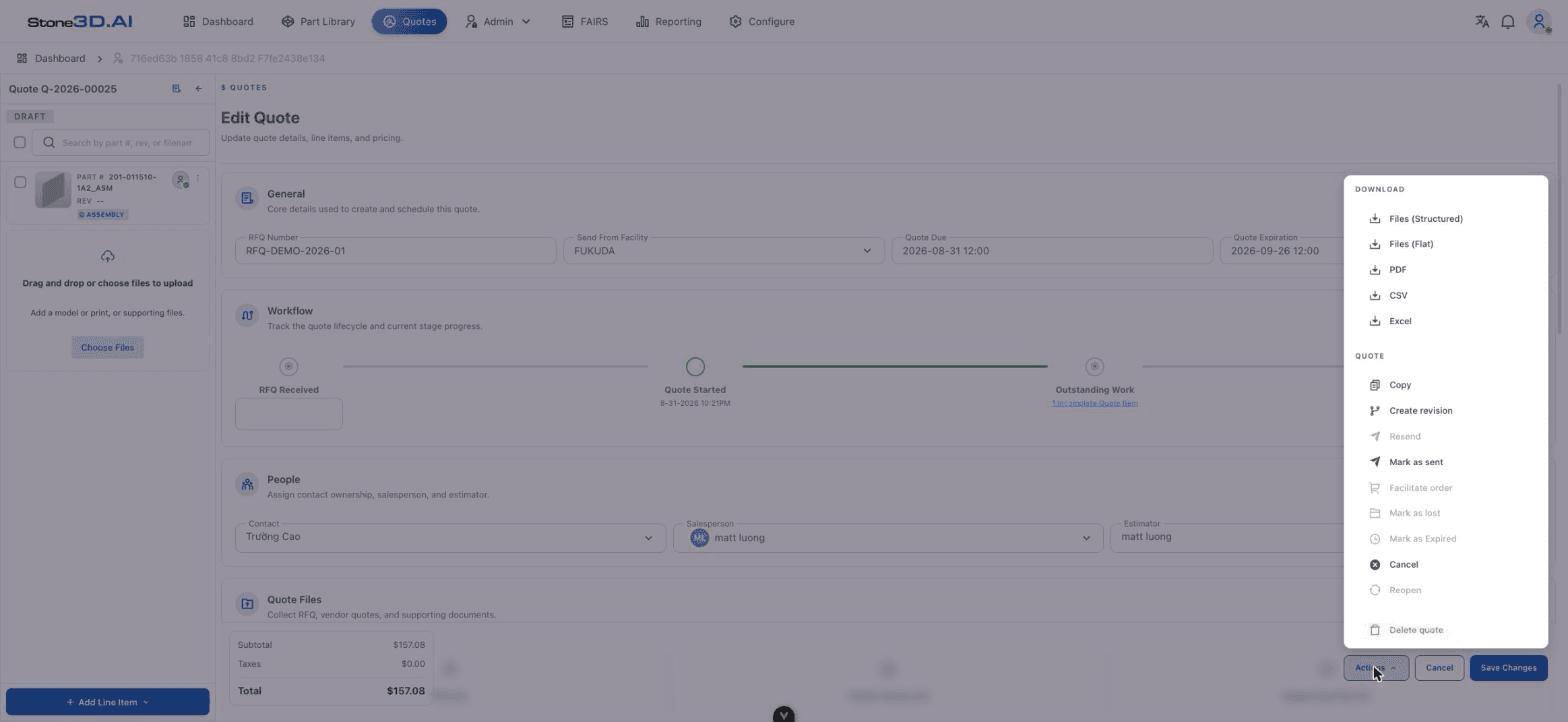This screenshot has height=722, width=1568.
Task: Select Delete quote in the Actions menu
Action: (1445, 630)
